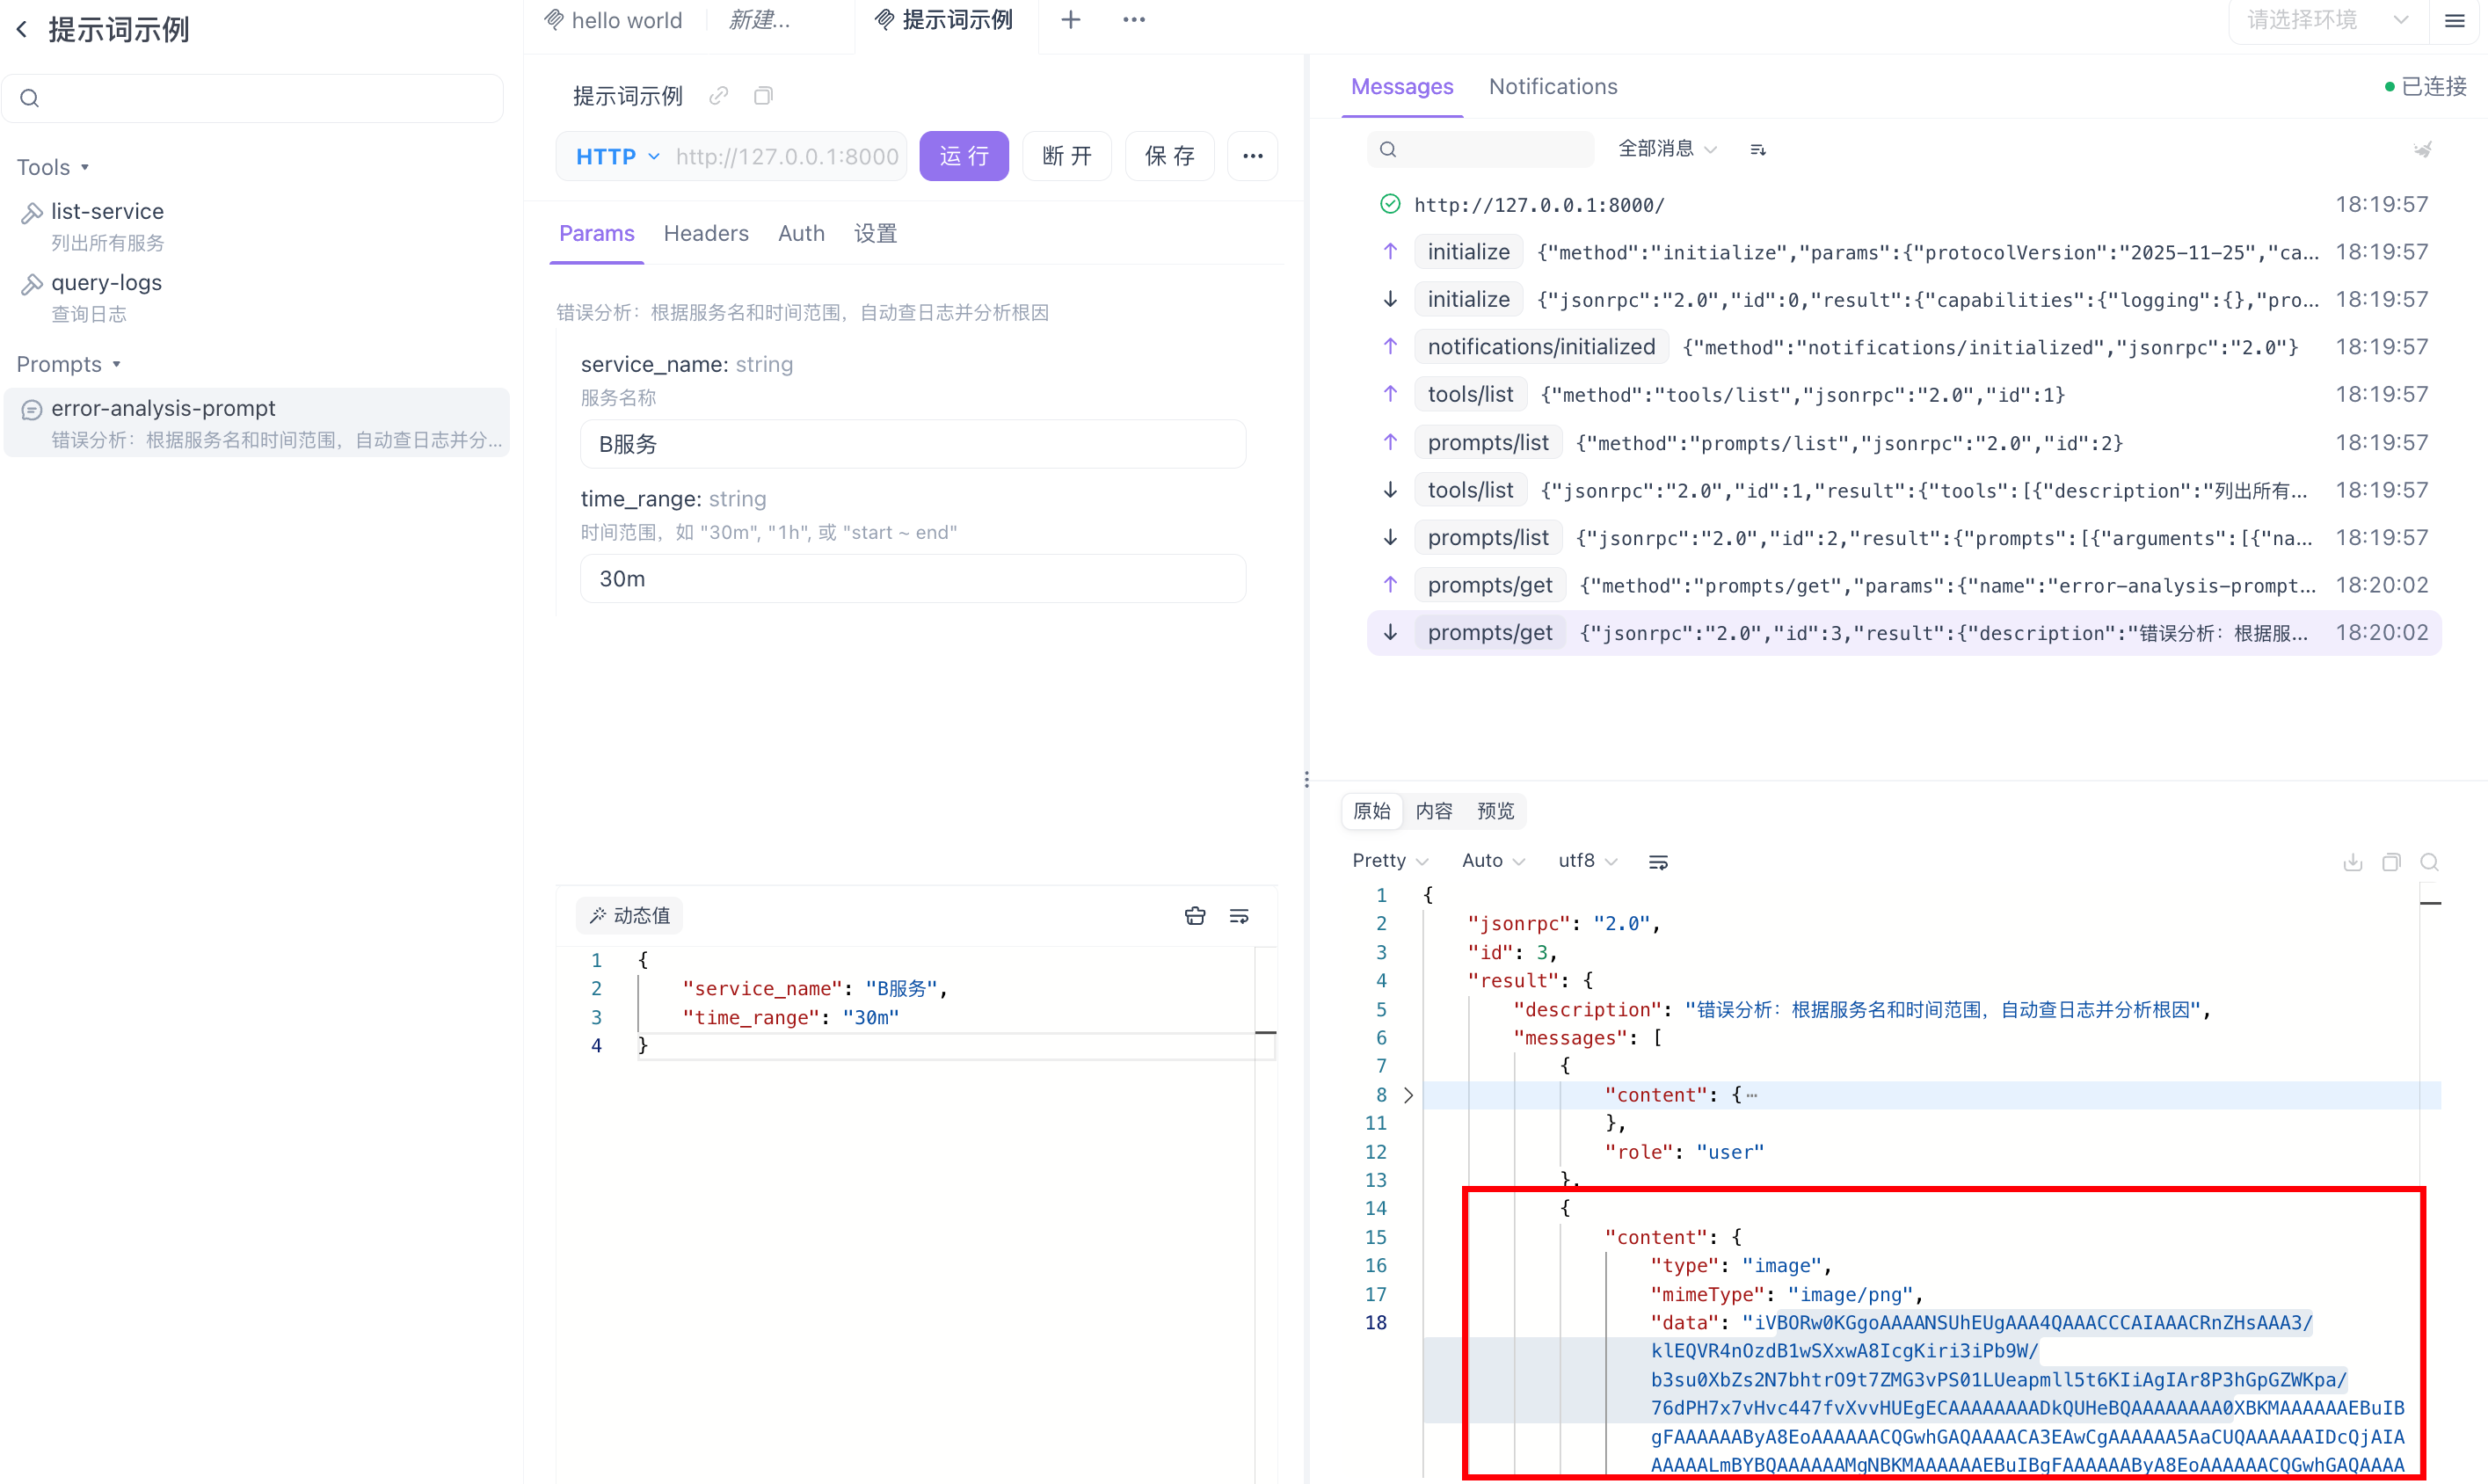Click the 运行 run button
This screenshot has height=1484, width=2488.
tap(963, 156)
